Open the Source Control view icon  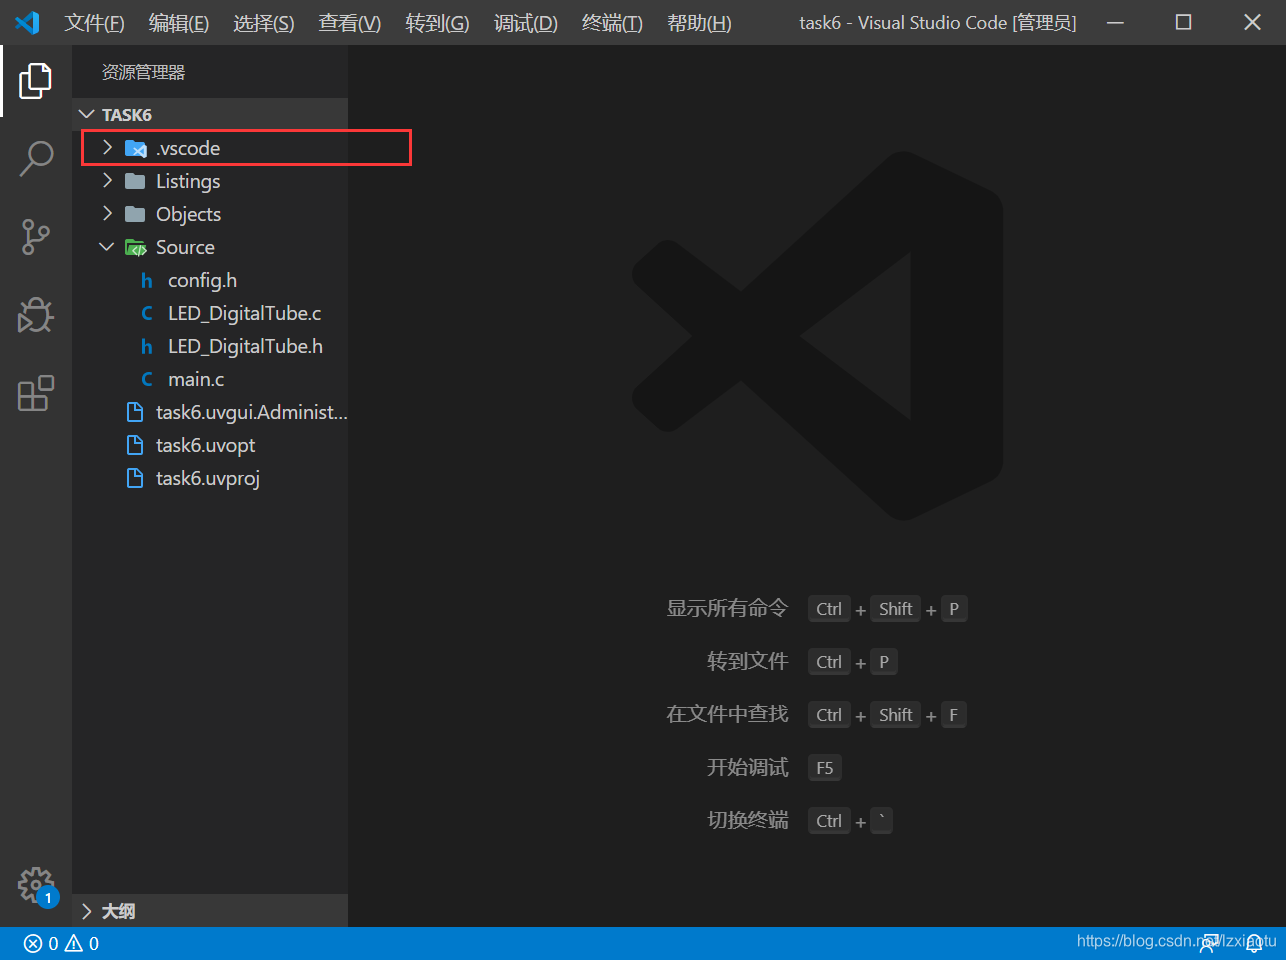click(x=35, y=237)
